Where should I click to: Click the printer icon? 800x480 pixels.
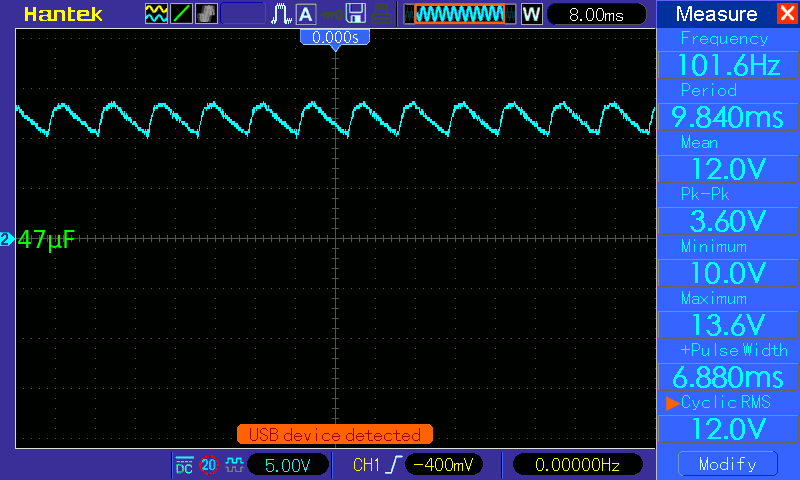click(381, 14)
